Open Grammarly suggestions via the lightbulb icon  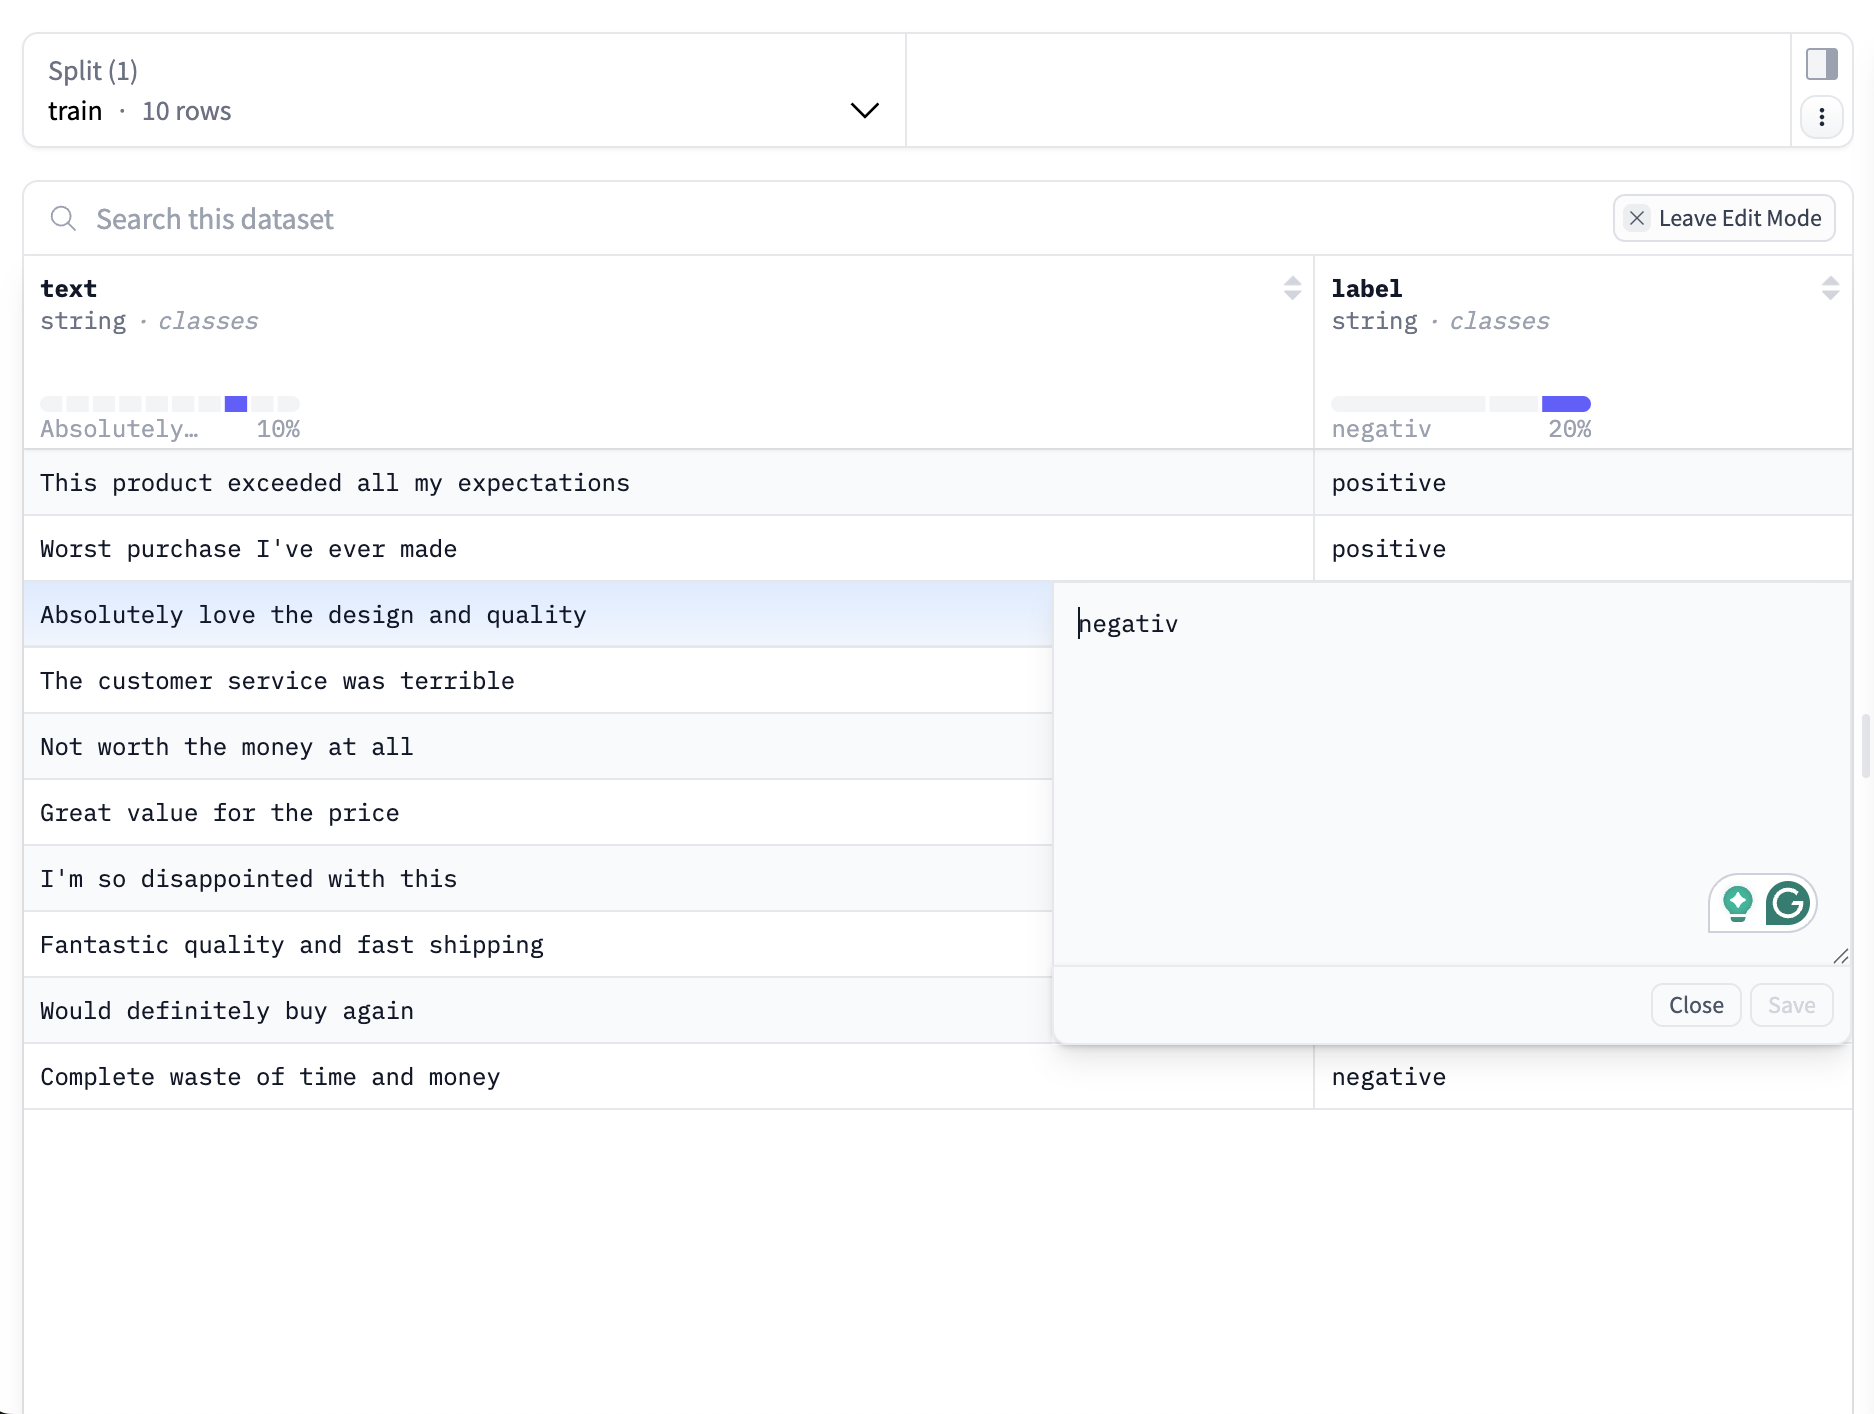tap(1739, 903)
